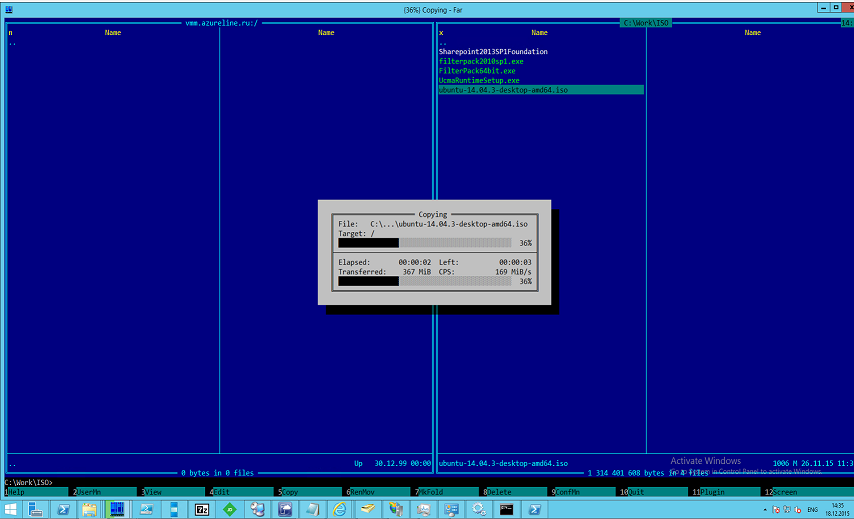Click the Elapsed time value 00:00:02
Viewport: 854px width, 519px height.
click(414, 262)
